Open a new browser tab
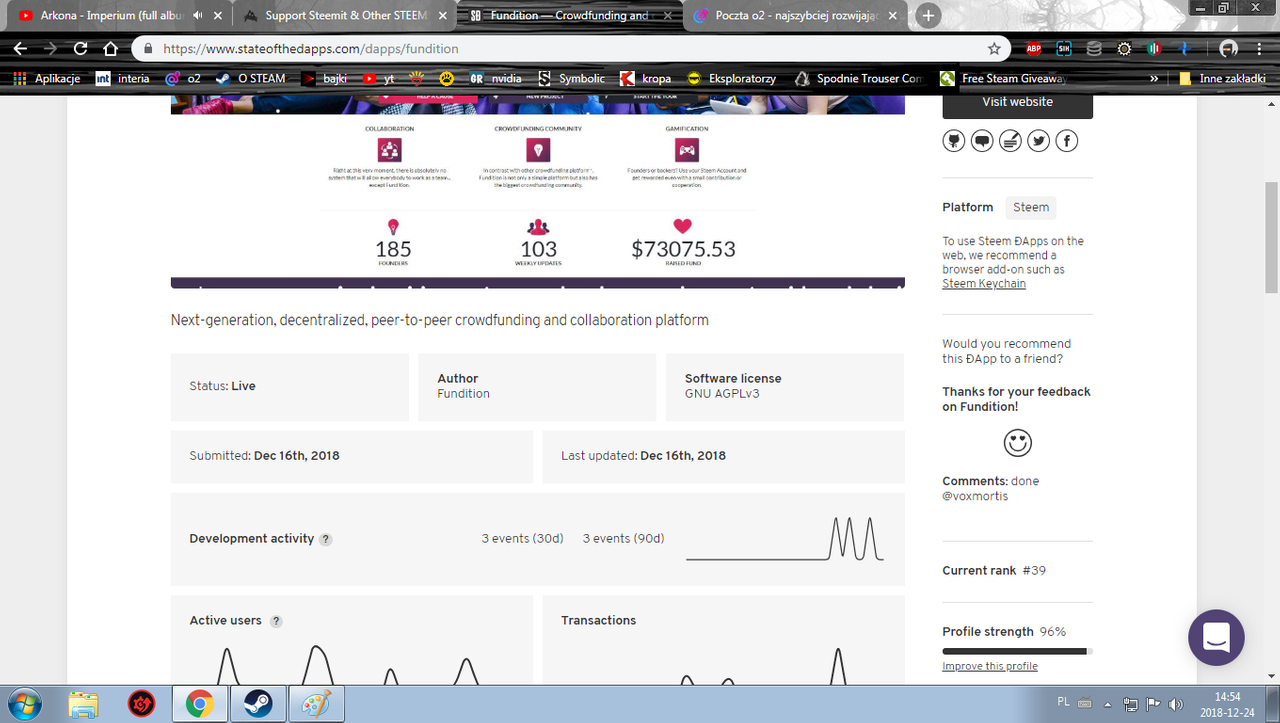This screenshot has height=723, width=1280. (929, 15)
